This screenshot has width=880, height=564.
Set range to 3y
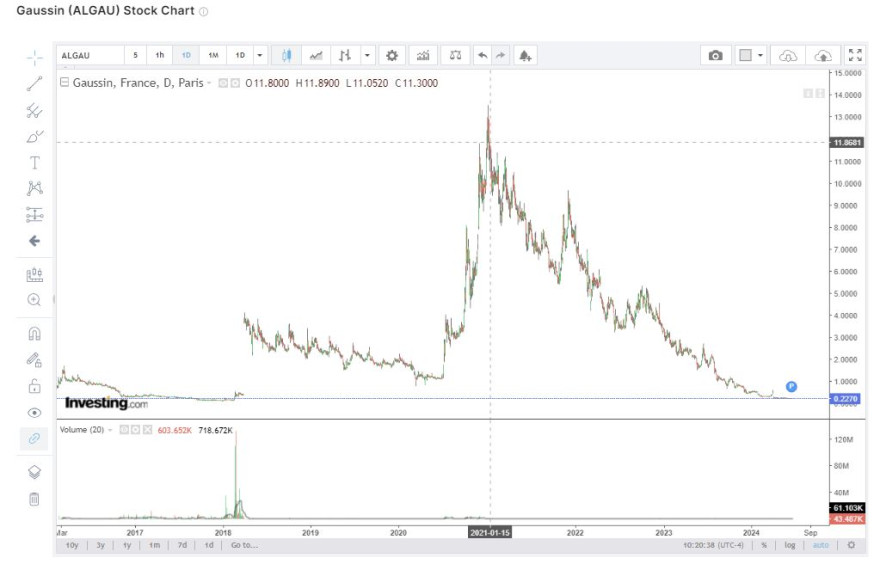pyautogui.click(x=100, y=545)
